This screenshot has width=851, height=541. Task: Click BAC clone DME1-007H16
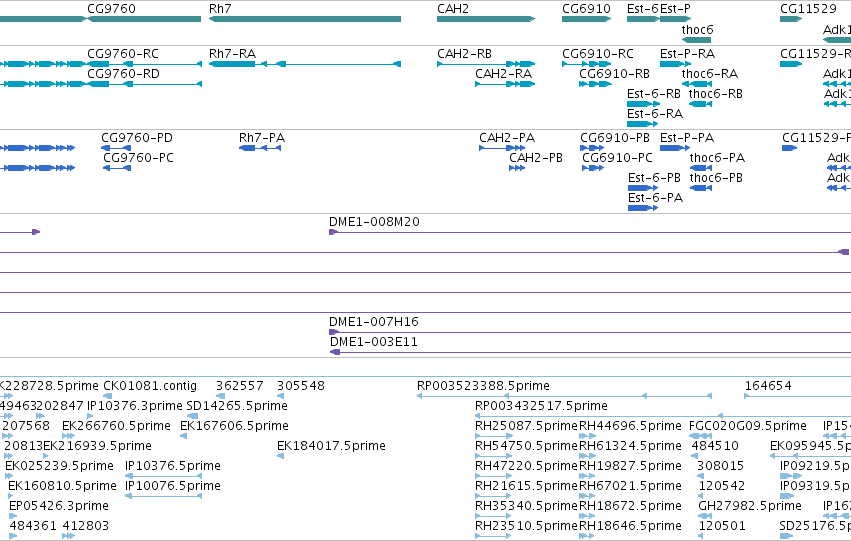pyautogui.click(x=590, y=332)
